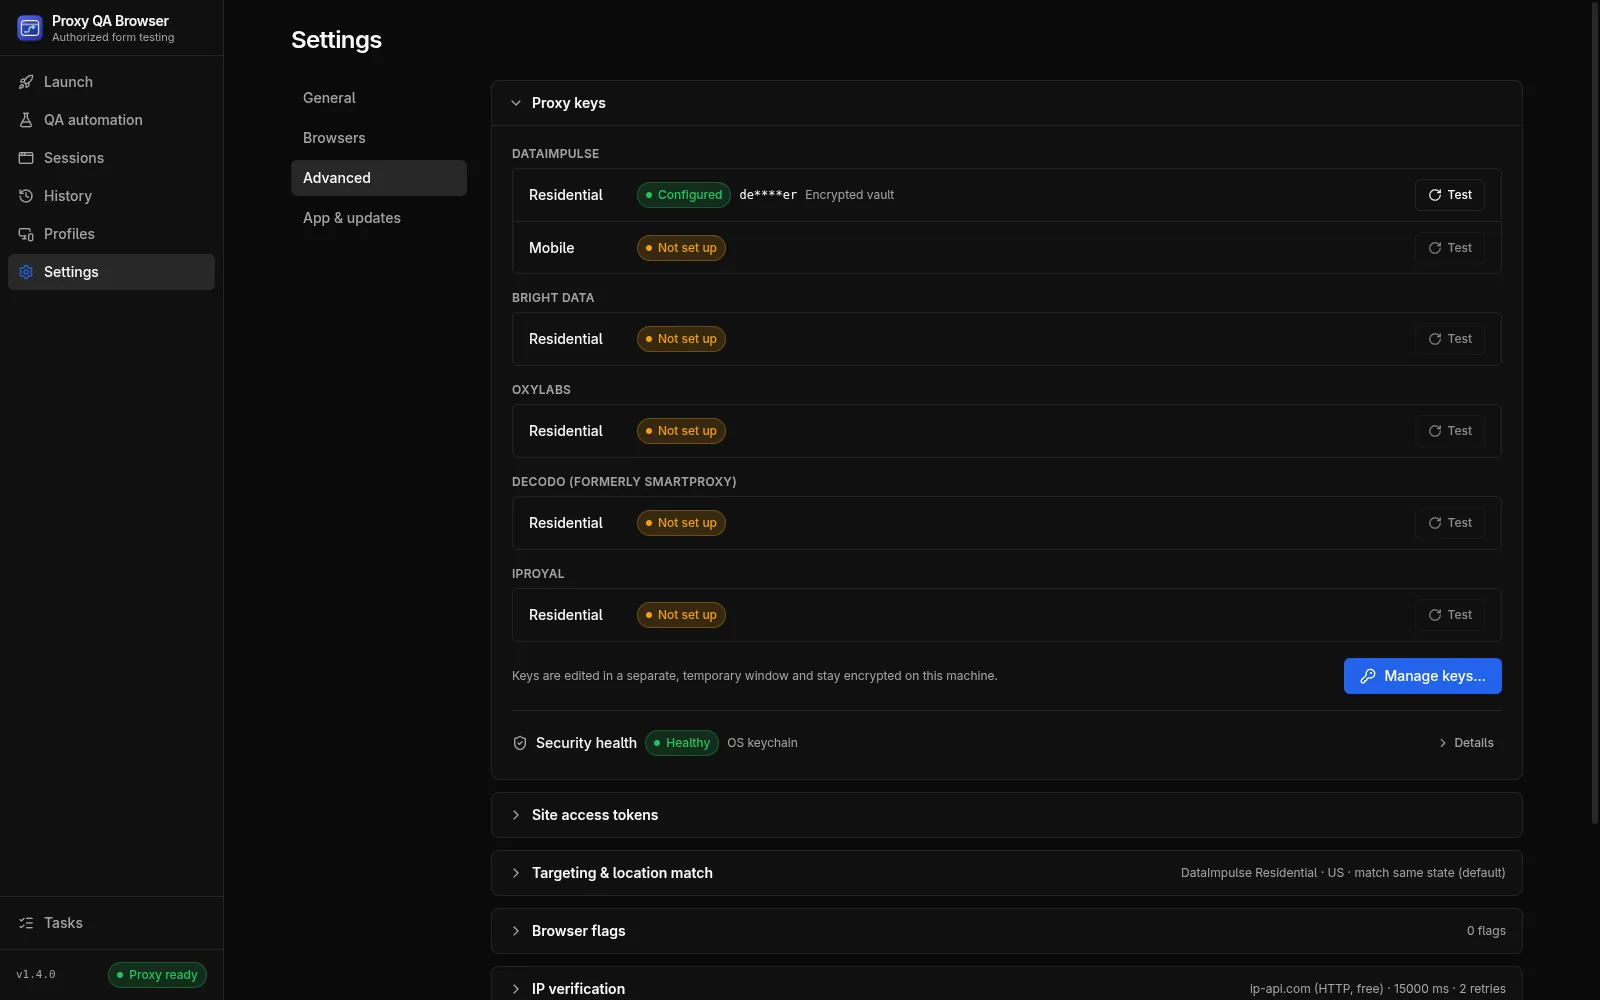This screenshot has width=1600, height=1000.
Task: Collapse the Proxy keys section
Action: (1007, 103)
